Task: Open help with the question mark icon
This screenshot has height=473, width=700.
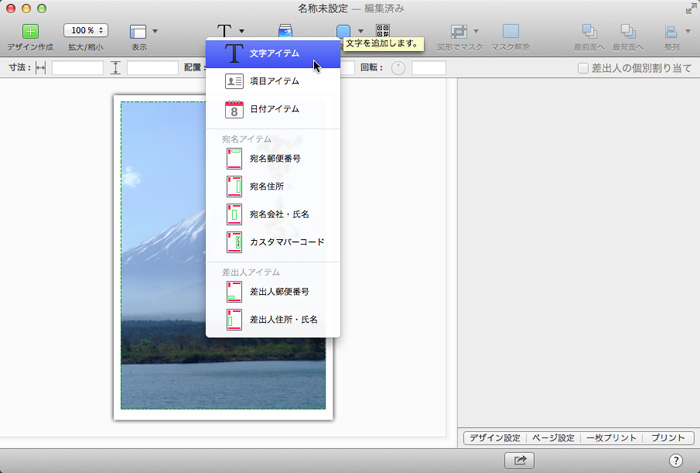Action: point(676,459)
